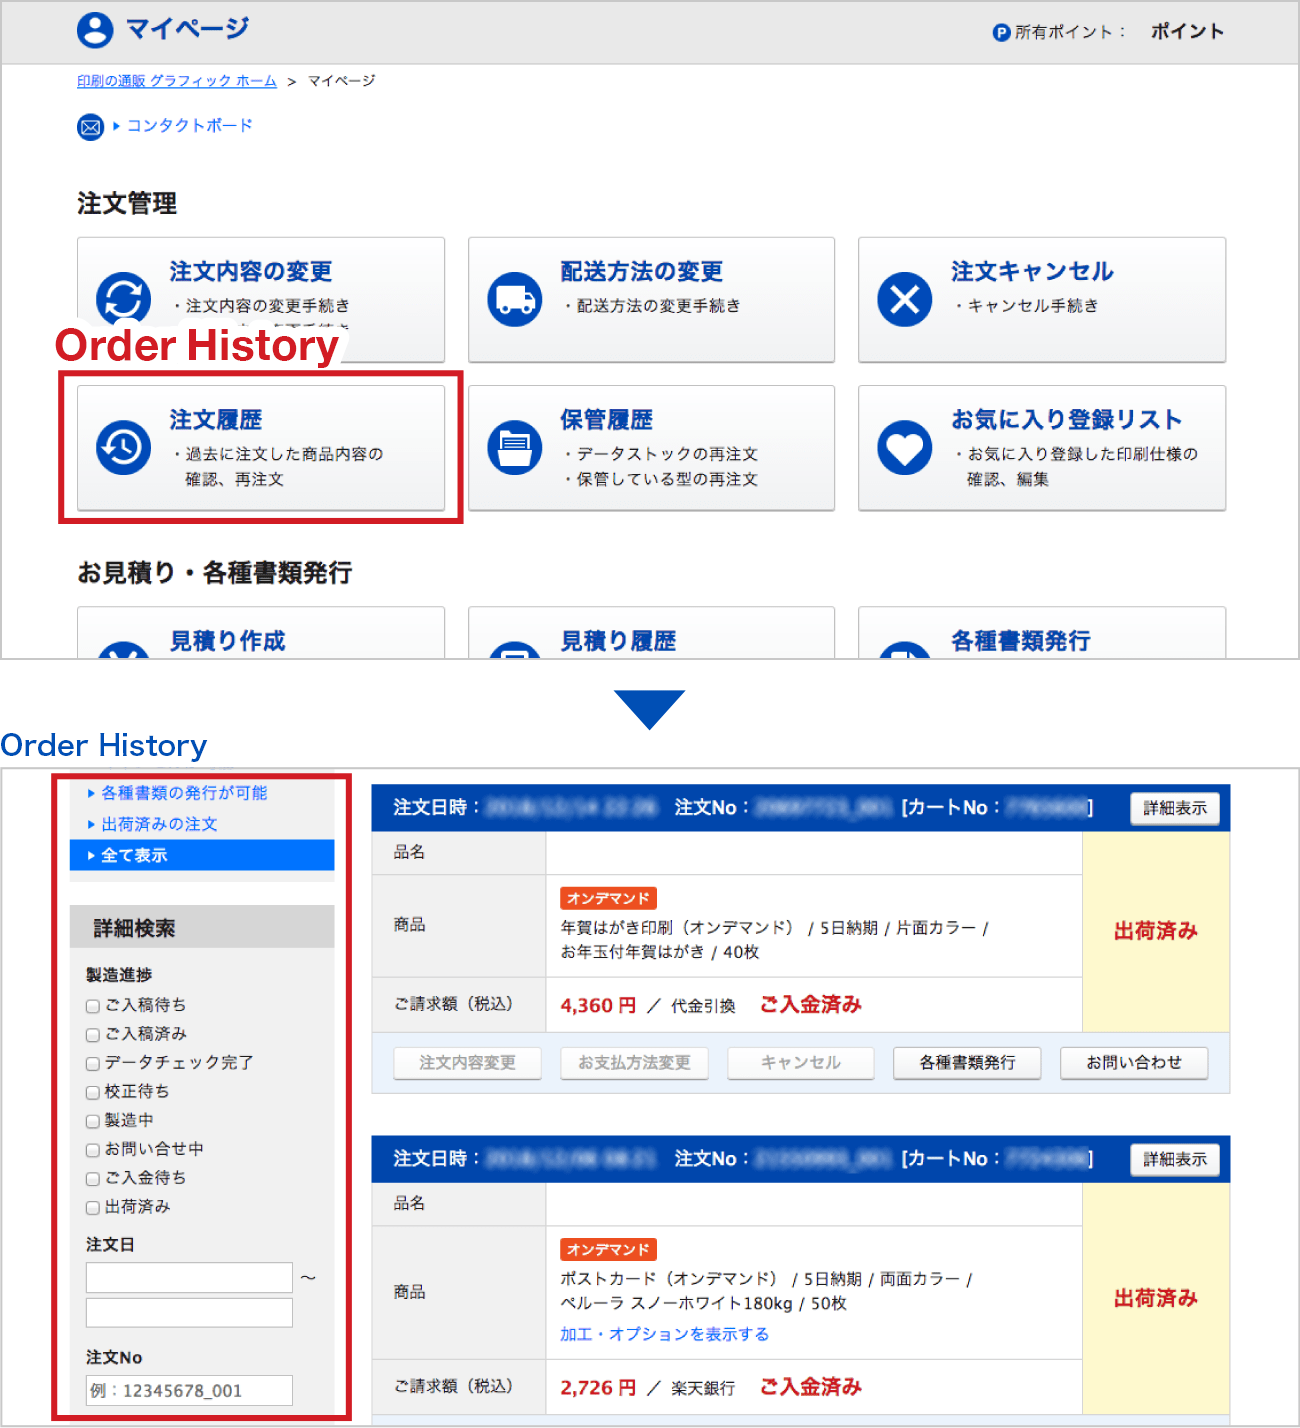Select the 全て表示 filter tab

point(202,855)
